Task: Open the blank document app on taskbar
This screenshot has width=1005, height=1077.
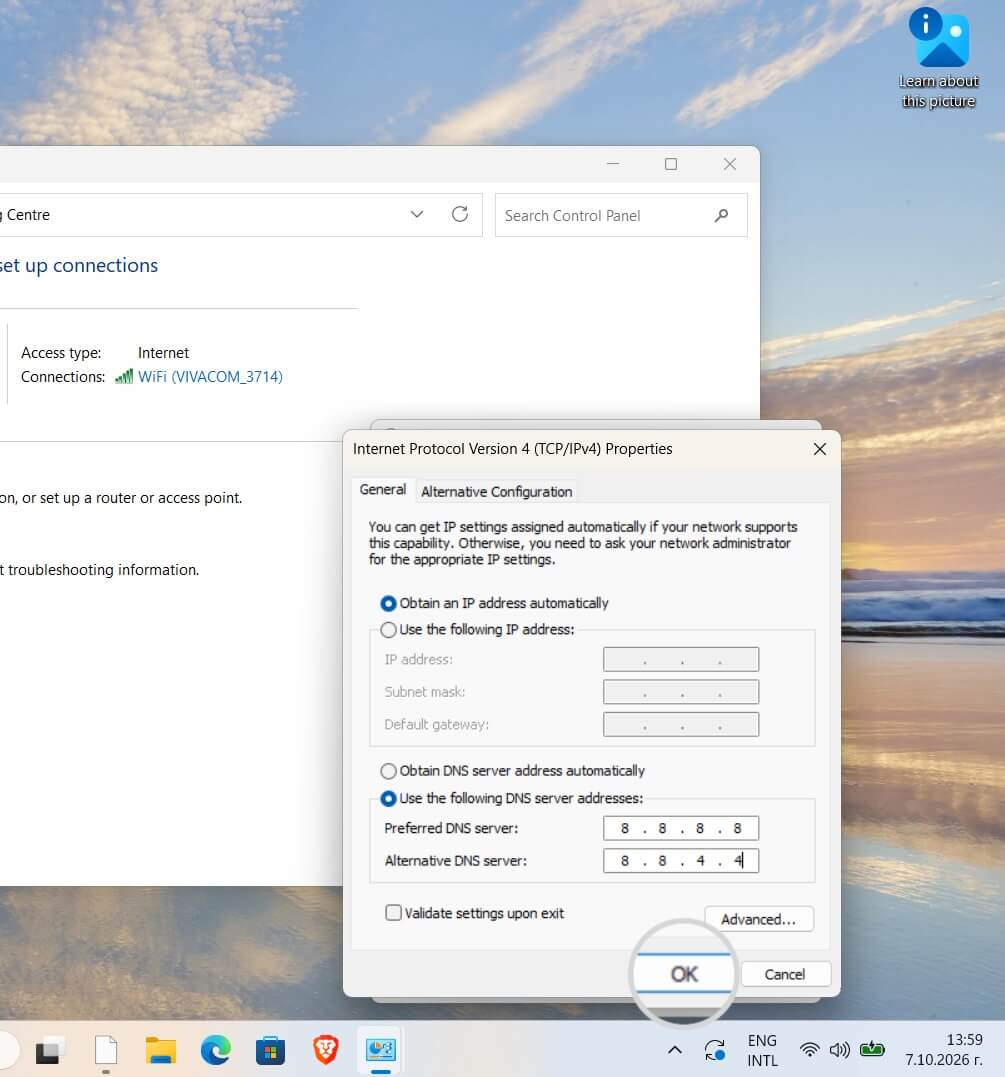Action: [106, 1050]
